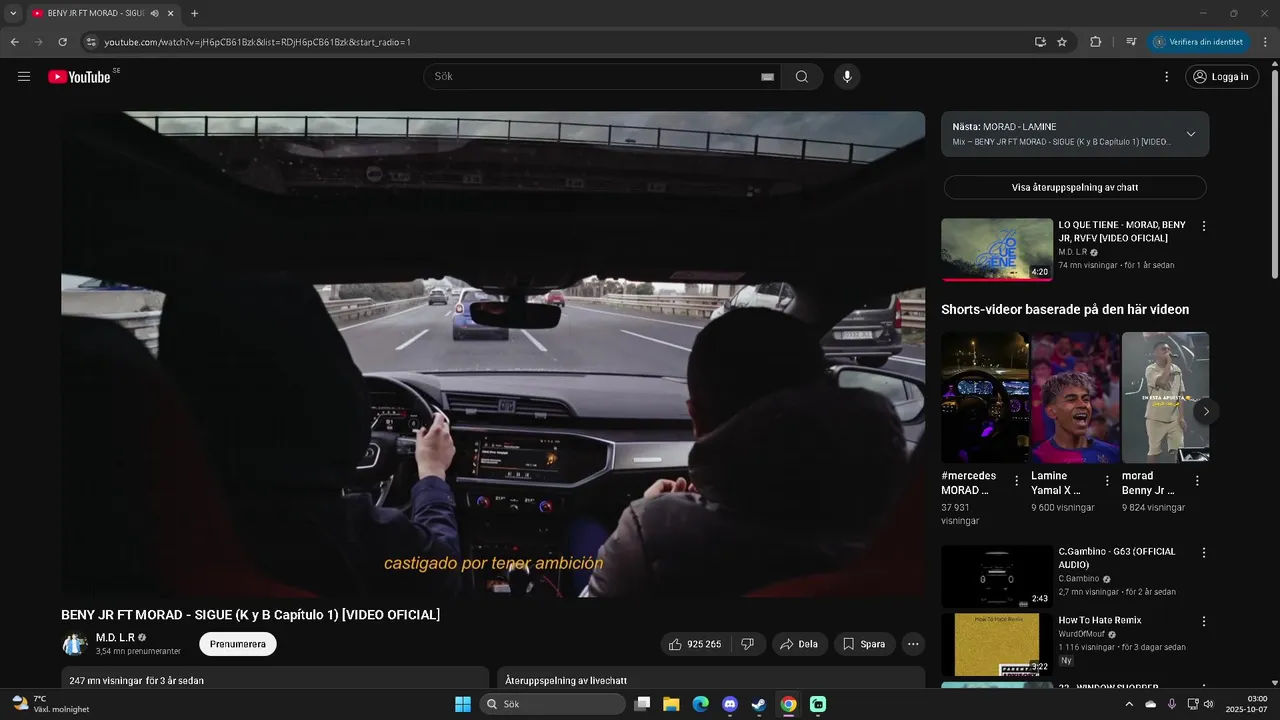The image size is (1280, 720).
Task: Open LO QUE TIENE video thumbnail
Action: click(x=997, y=250)
